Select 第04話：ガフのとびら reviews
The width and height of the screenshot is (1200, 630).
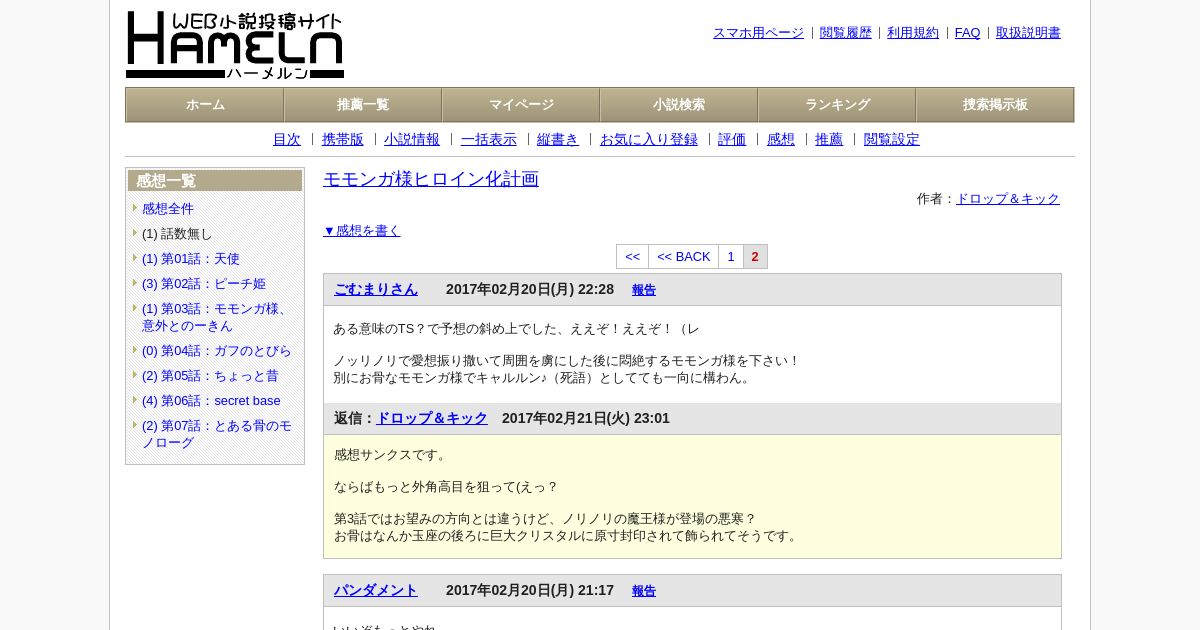217,351
